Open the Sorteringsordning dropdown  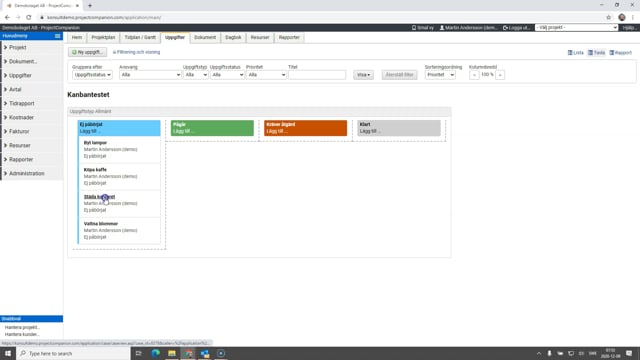tap(440, 75)
